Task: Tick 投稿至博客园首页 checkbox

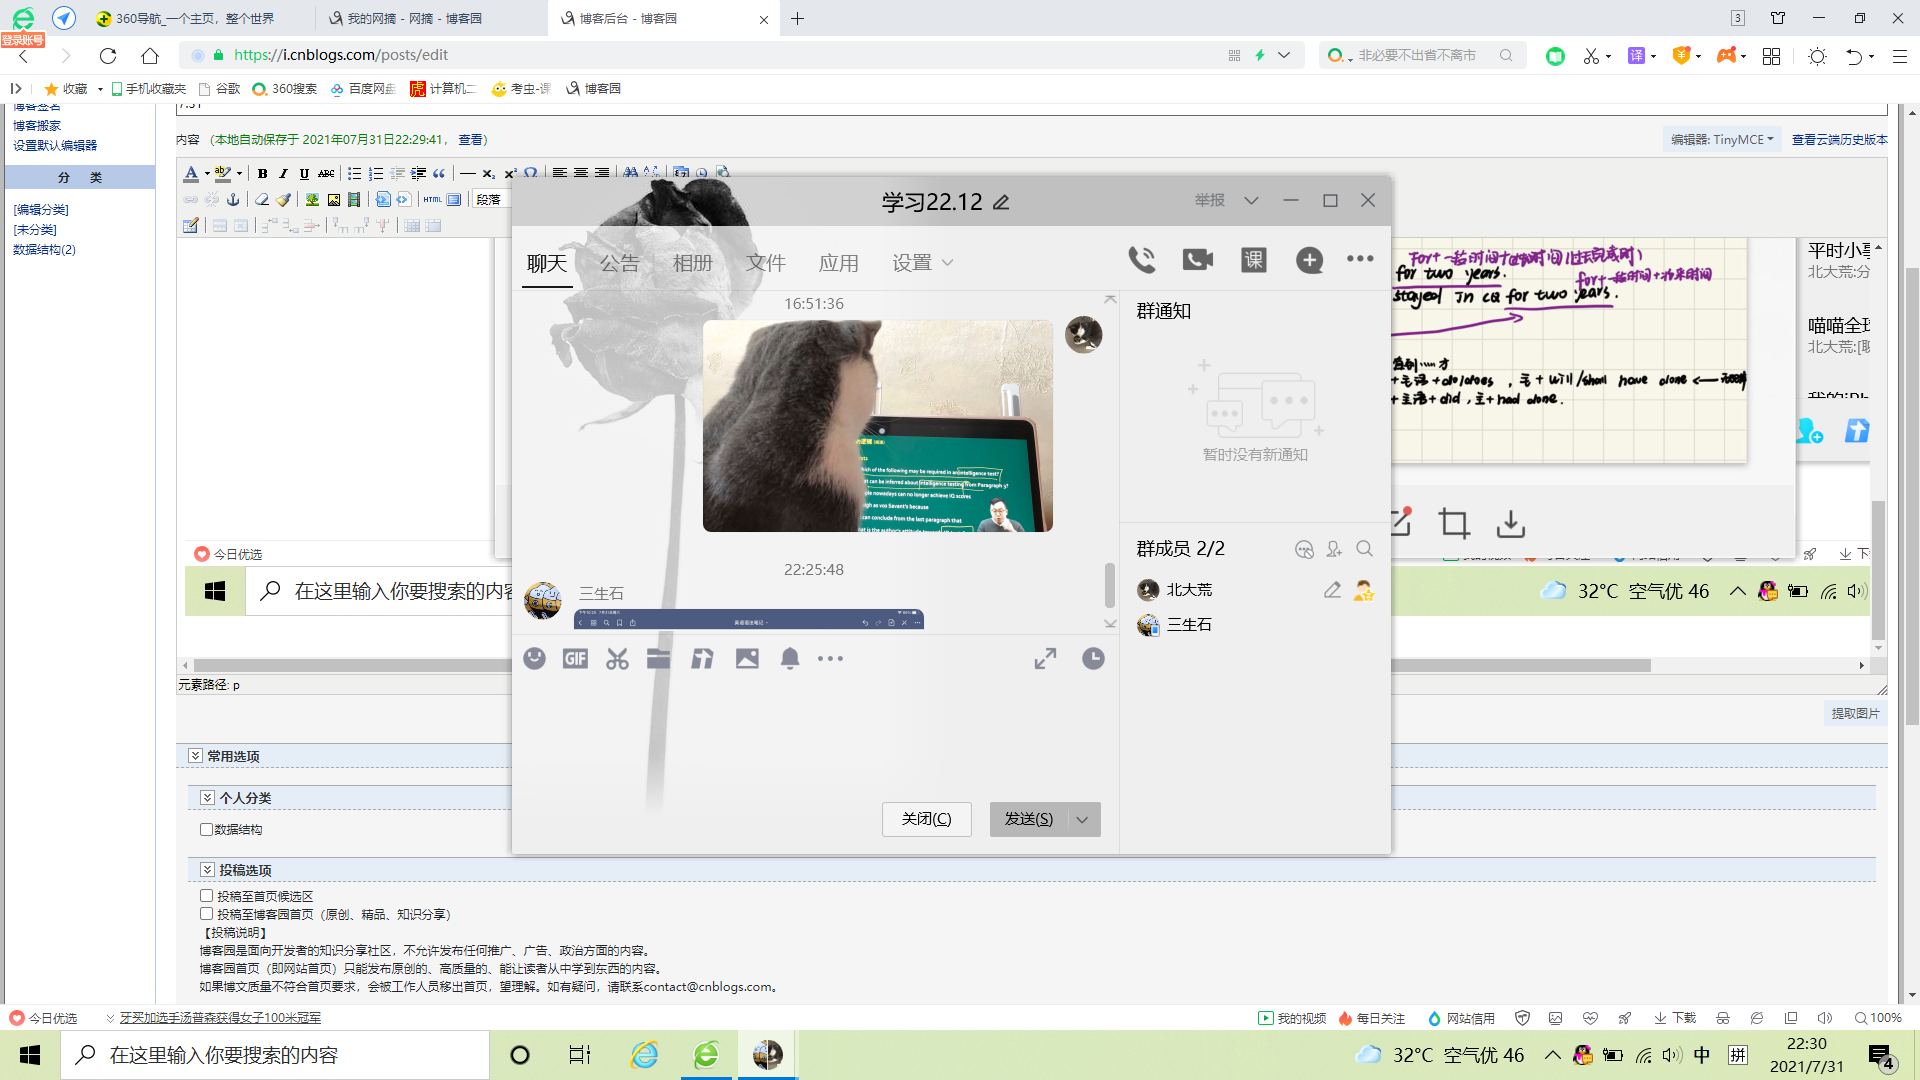Action: click(206, 914)
